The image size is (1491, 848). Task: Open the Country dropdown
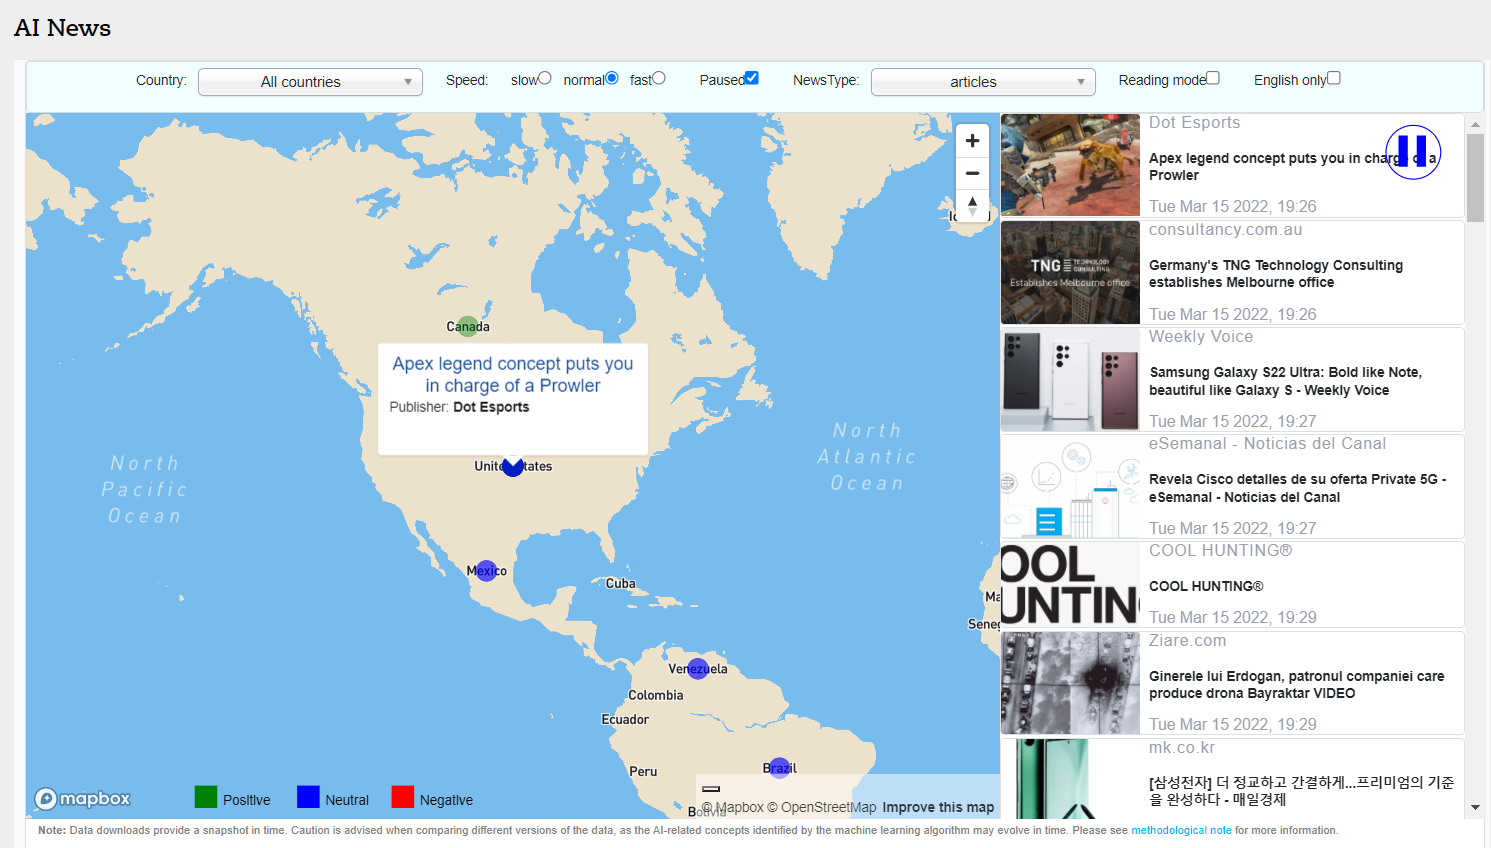(310, 82)
